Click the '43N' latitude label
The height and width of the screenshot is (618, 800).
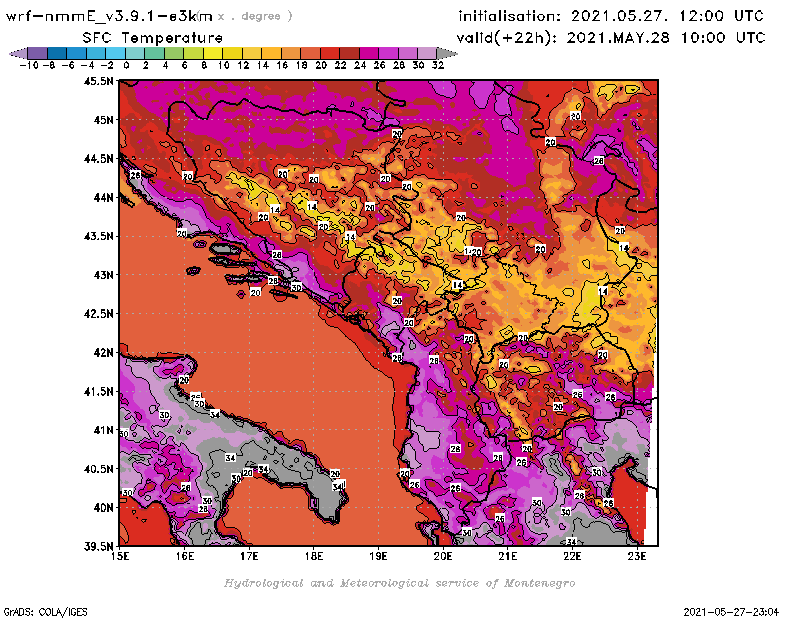pyautogui.click(x=104, y=275)
